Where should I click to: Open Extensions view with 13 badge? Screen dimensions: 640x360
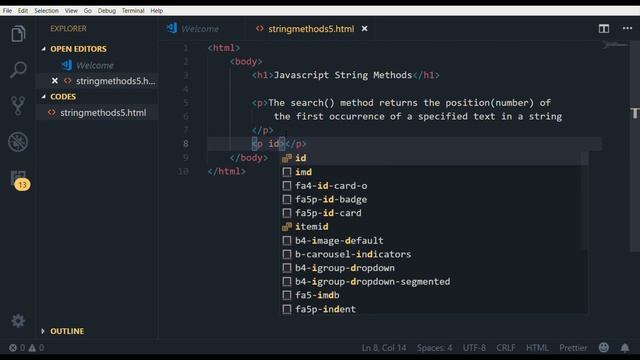19,180
